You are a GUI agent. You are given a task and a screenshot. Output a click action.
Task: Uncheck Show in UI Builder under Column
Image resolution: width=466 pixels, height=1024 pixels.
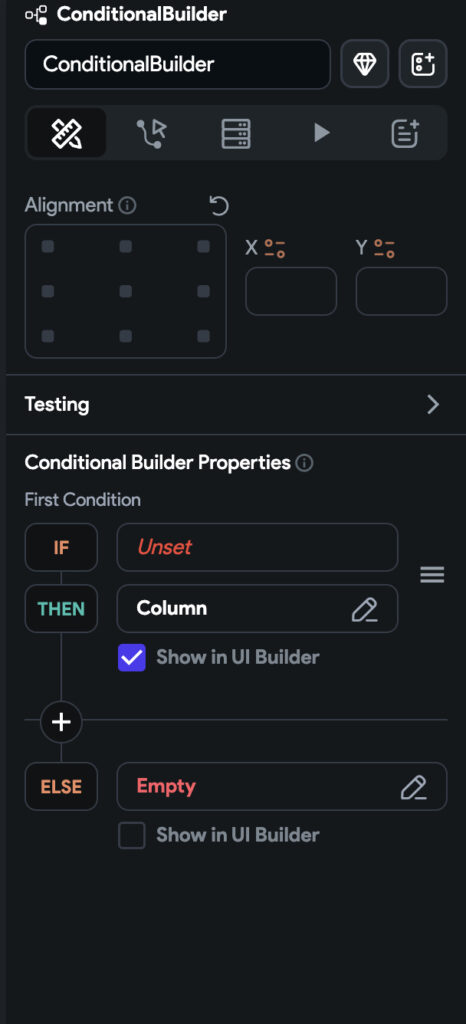(x=132, y=658)
